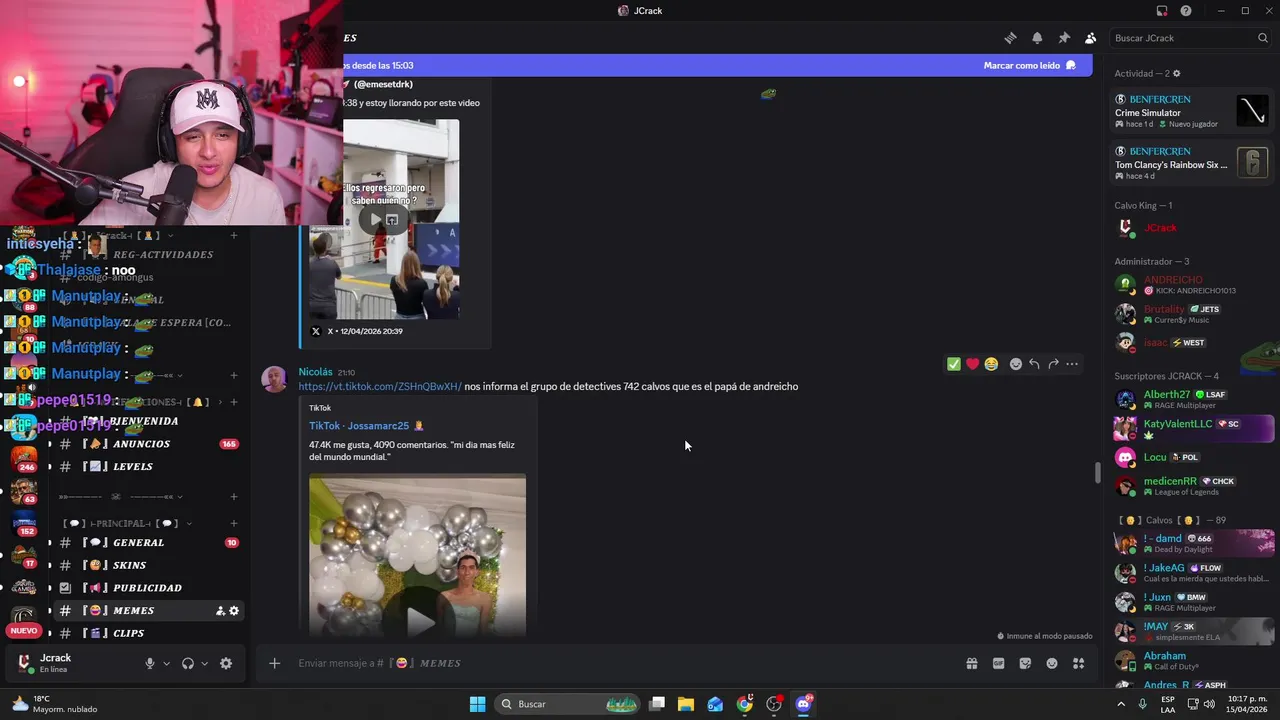Switch to the GENERAL channel
The width and height of the screenshot is (1280, 720).
pyautogui.click(x=150, y=543)
